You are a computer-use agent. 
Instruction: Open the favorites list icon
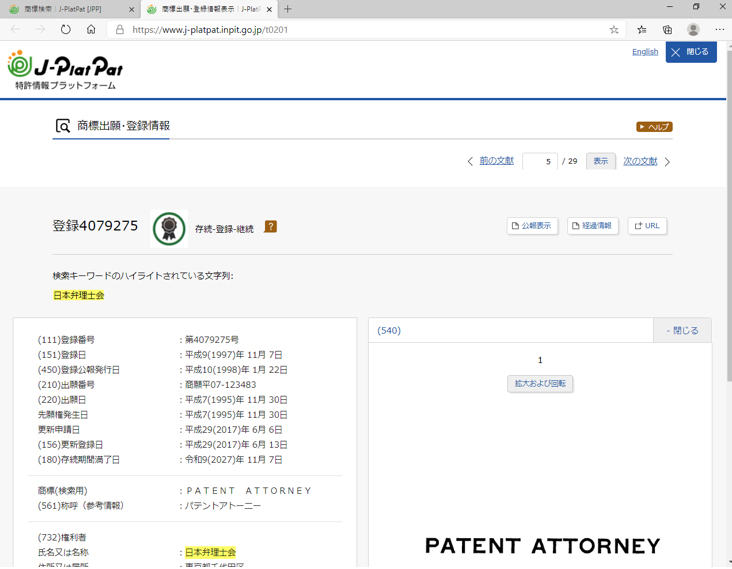(x=642, y=30)
